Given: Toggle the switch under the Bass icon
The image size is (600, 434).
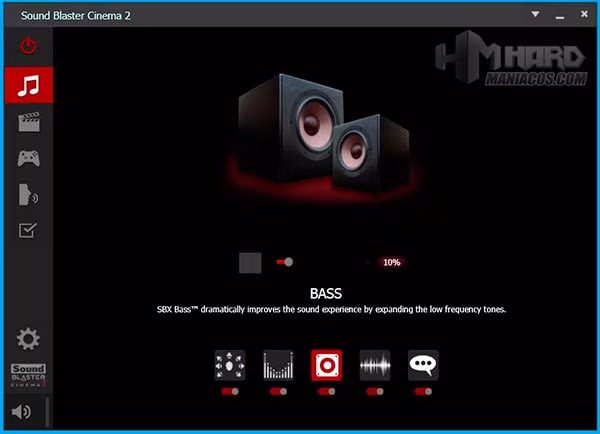Looking at the screenshot, I should [x=326, y=392].
